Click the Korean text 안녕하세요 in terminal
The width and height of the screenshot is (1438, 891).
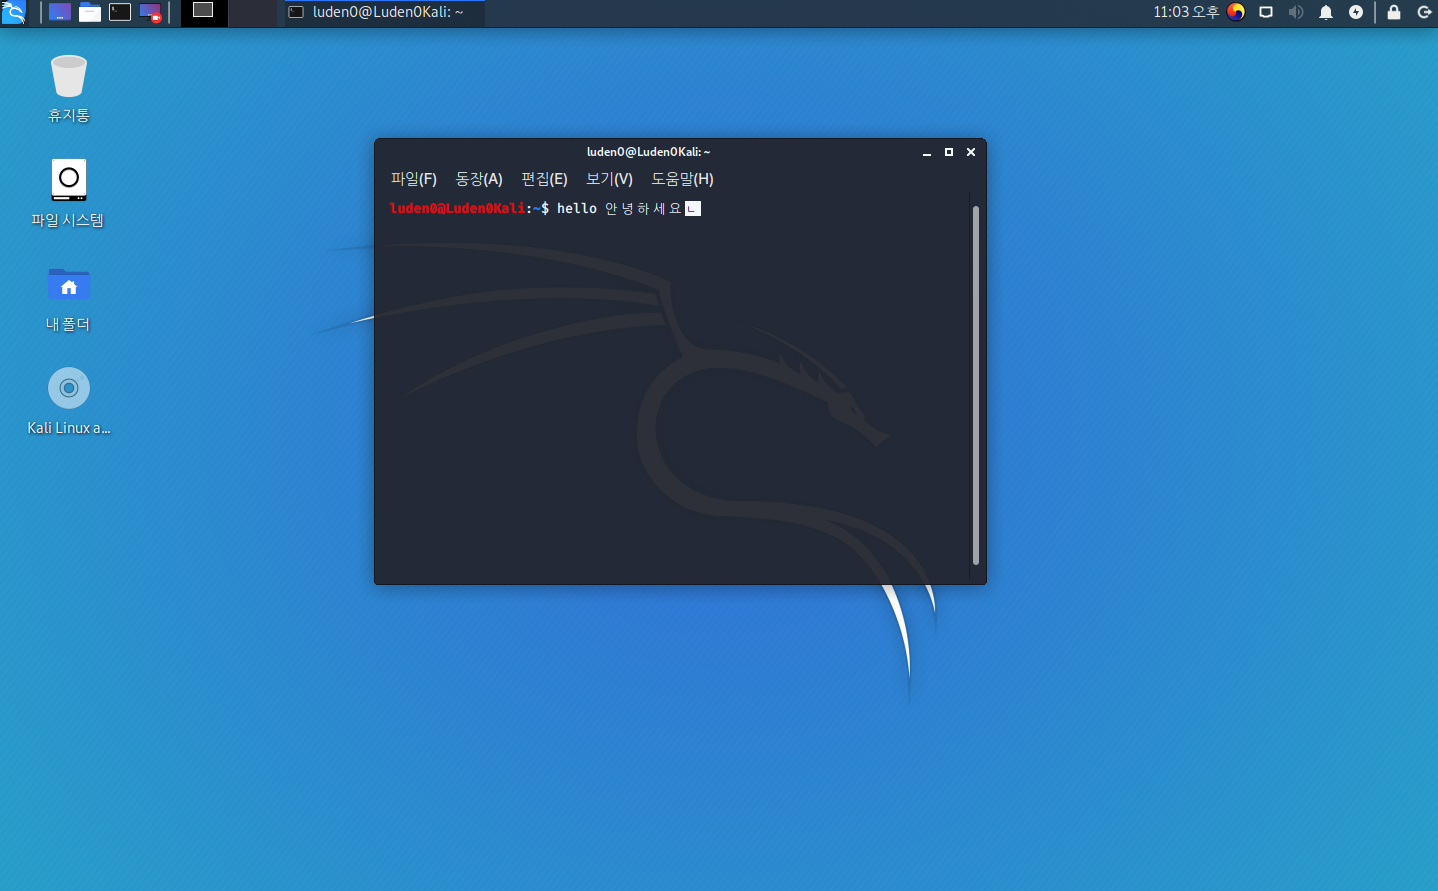pos(643,208)
